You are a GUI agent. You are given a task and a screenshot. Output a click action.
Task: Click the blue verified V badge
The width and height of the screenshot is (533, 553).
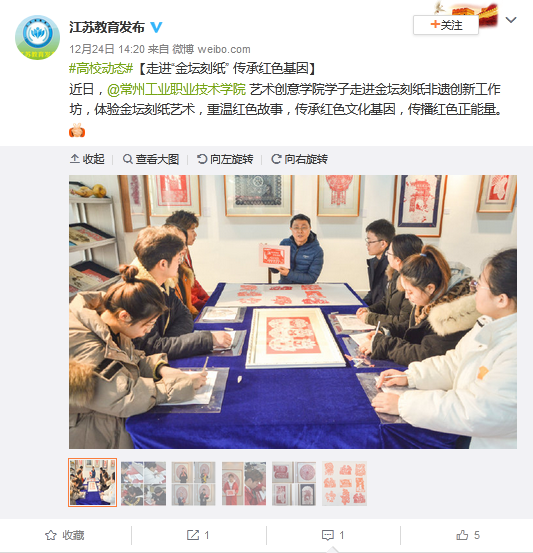pos(156,27)
